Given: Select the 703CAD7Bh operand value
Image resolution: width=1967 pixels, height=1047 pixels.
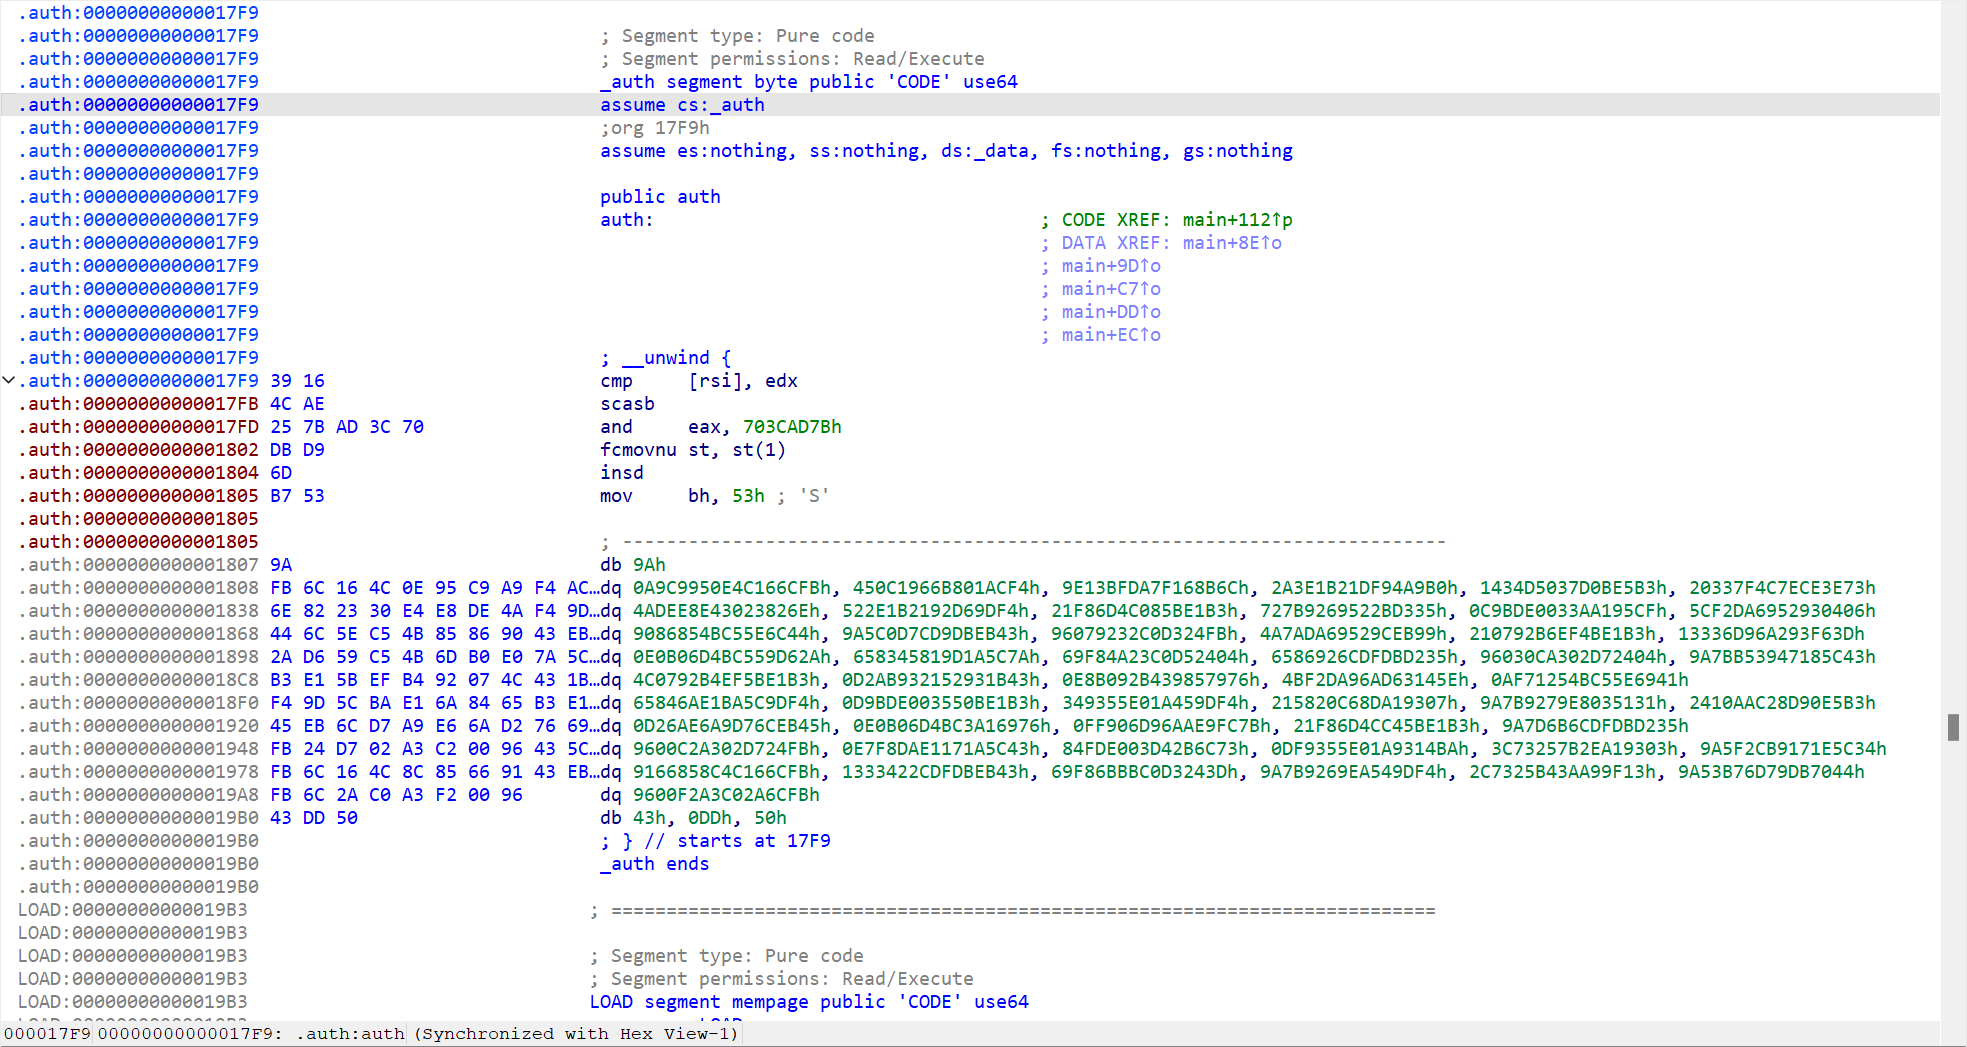Looking at the screenshot, I should 791,427.
